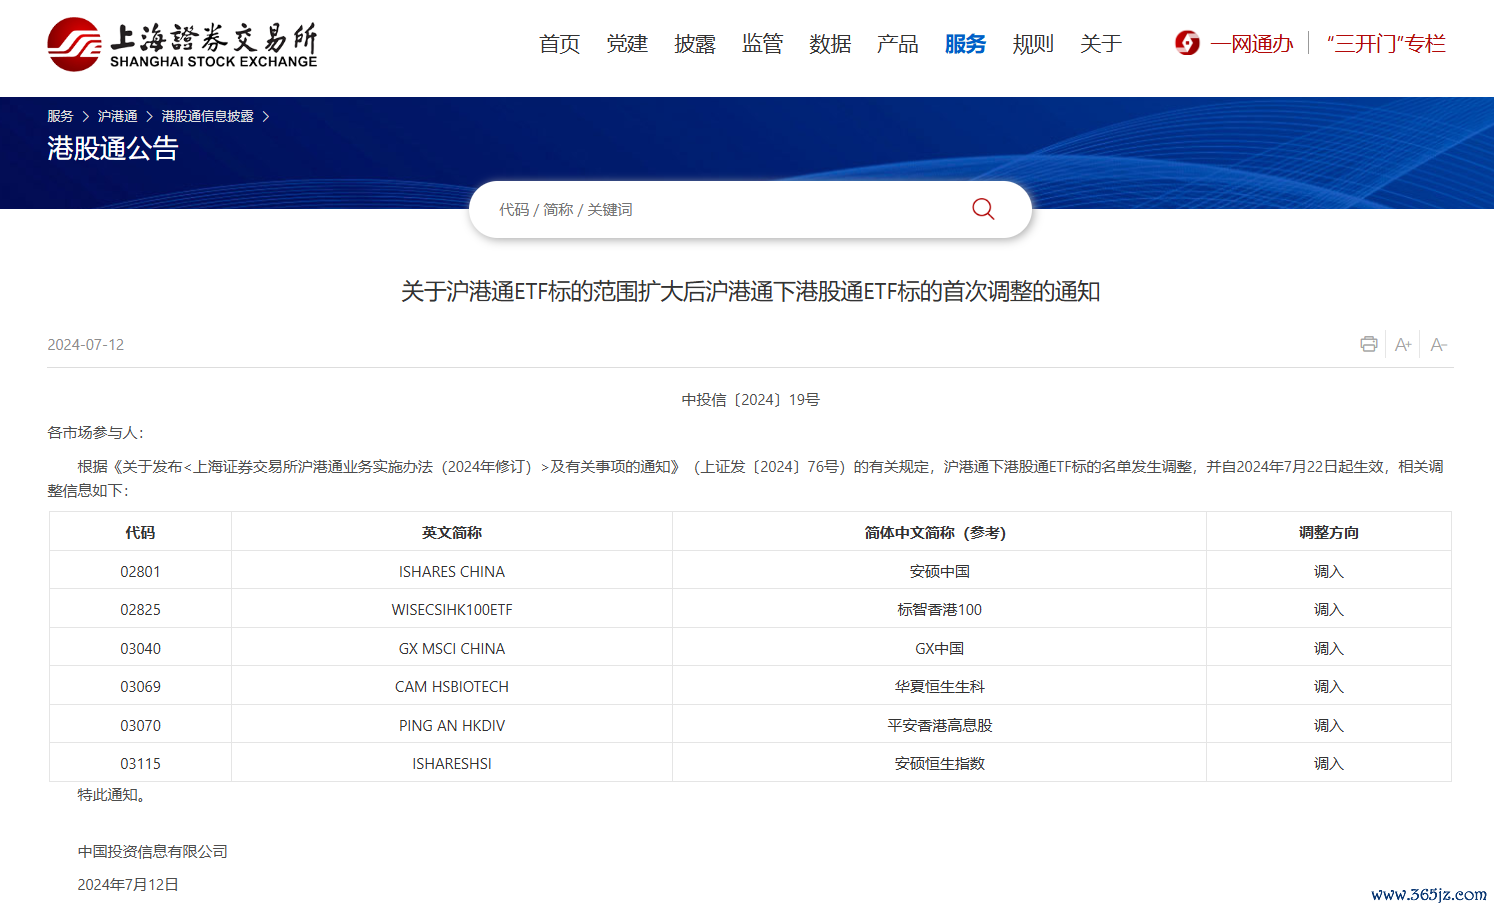This screenshot has height=910, width=1494.
Task: Select code cell 02801
Action: (140, 571)
